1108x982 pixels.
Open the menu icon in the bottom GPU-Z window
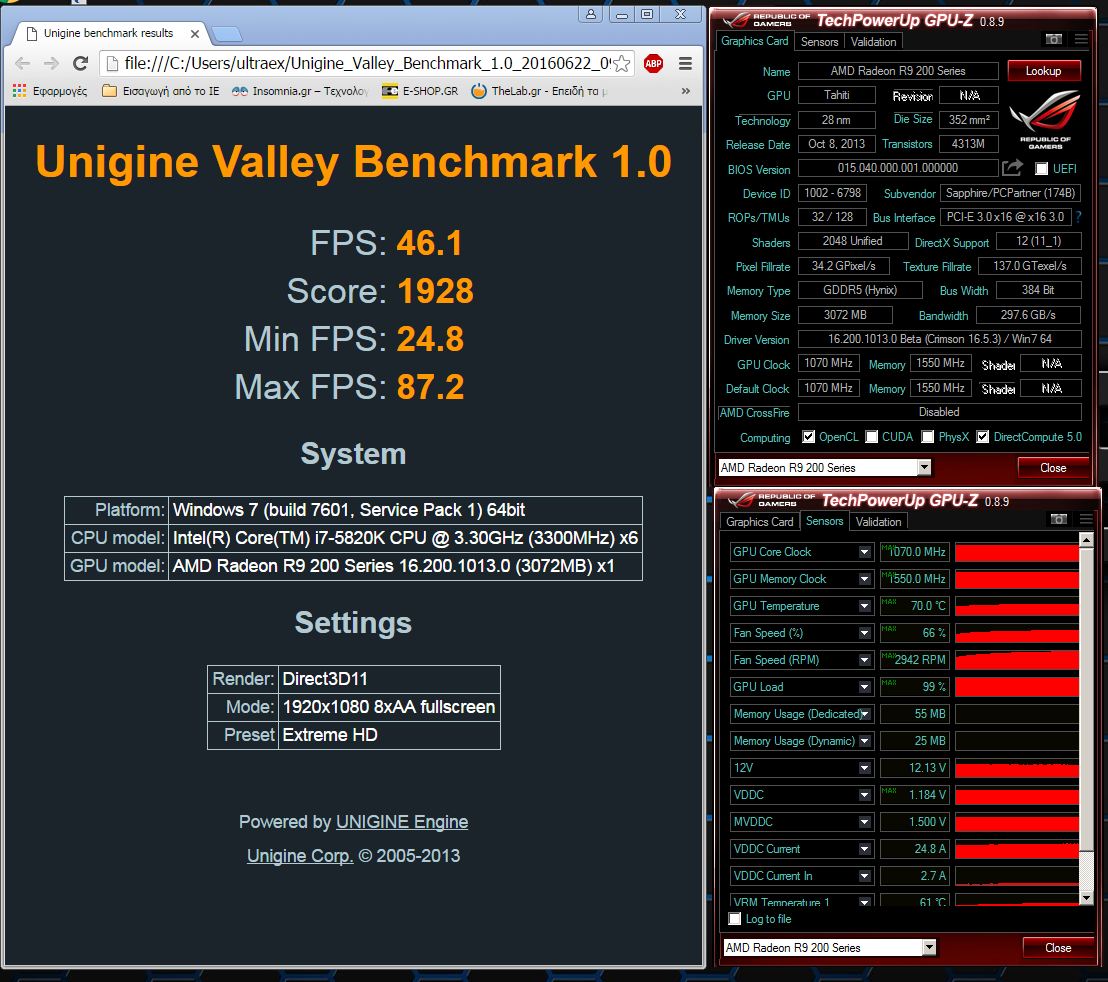click(x=1086, y=519)
